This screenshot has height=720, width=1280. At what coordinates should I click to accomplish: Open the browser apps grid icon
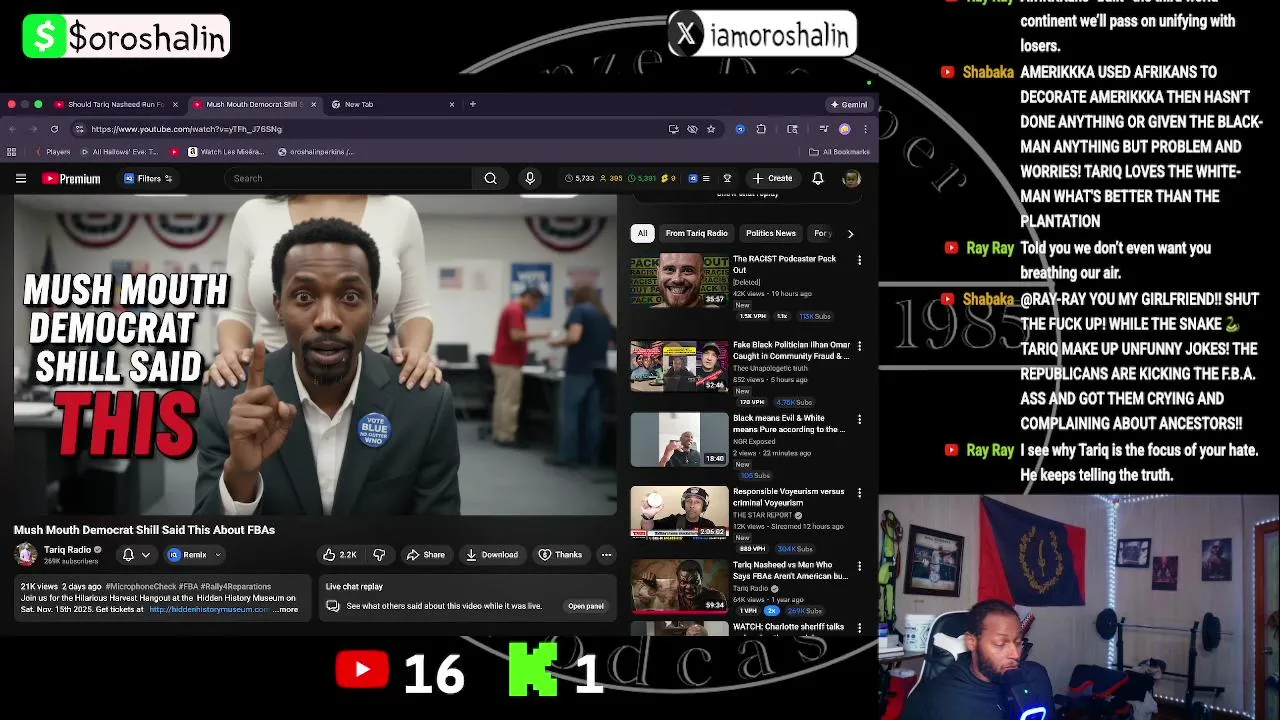11,152
